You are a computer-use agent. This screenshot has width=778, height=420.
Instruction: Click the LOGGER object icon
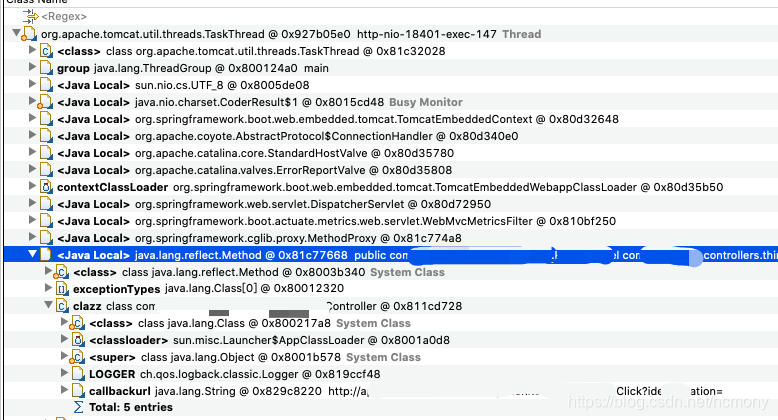(x=78, y=374)
